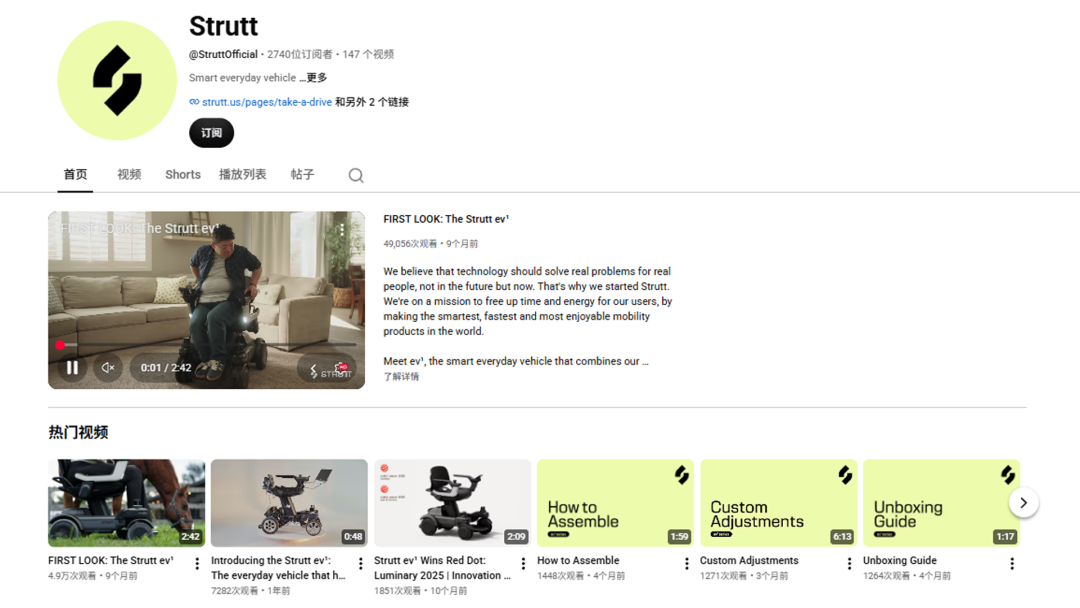Pause the featured video
The height and width of the screenshot is (608, 1080).
click(x=72, y=368)
